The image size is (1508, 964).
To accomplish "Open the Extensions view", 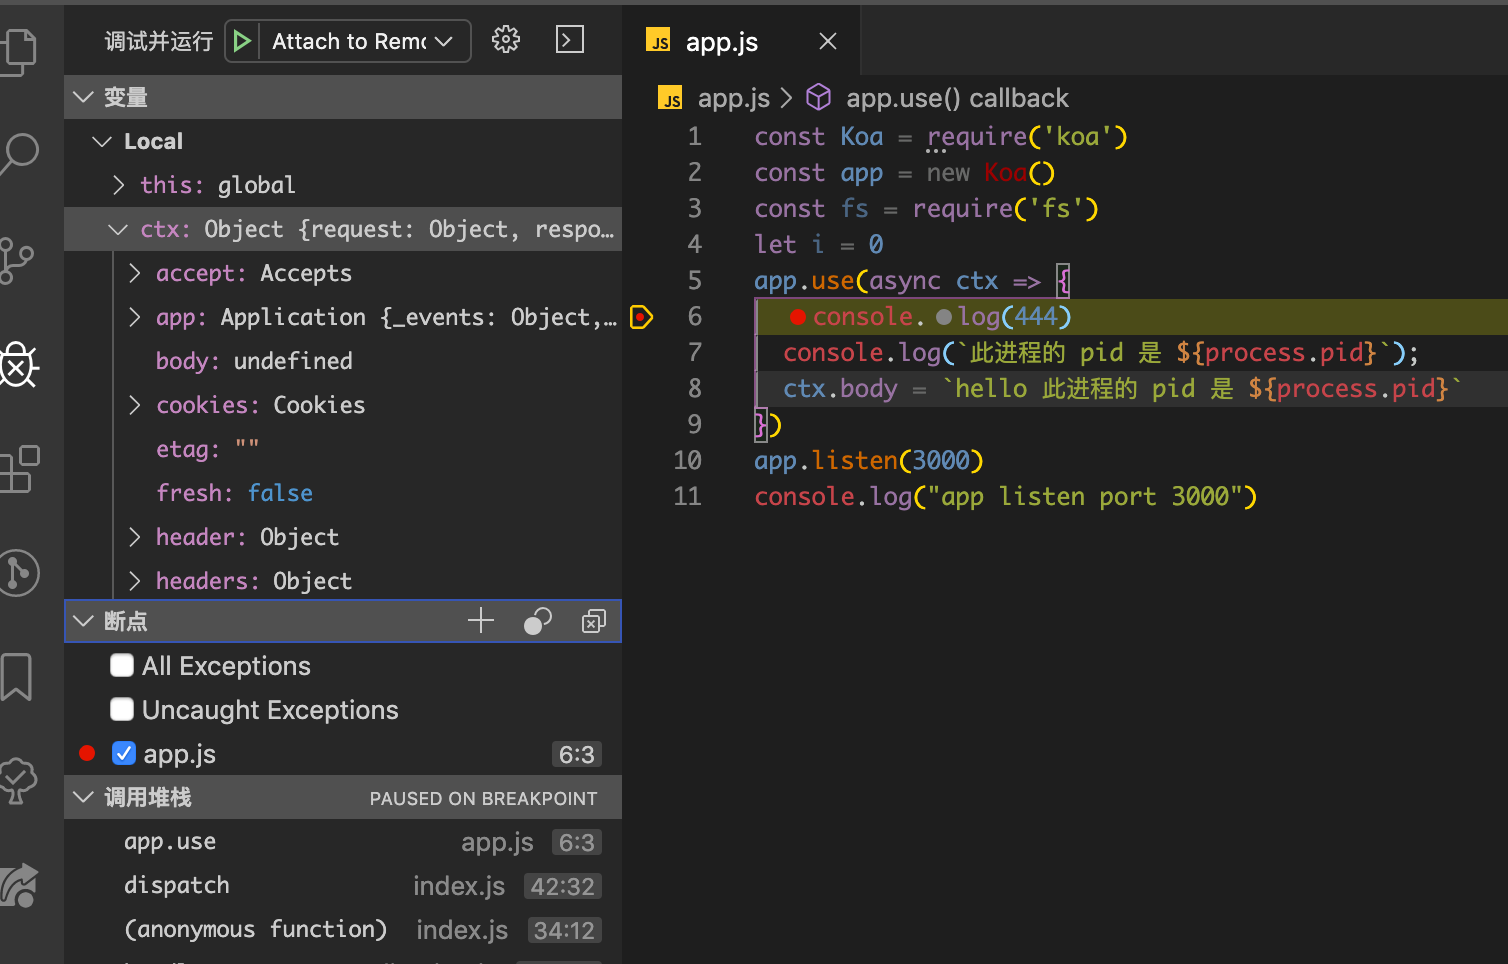I will click(18, 469).
